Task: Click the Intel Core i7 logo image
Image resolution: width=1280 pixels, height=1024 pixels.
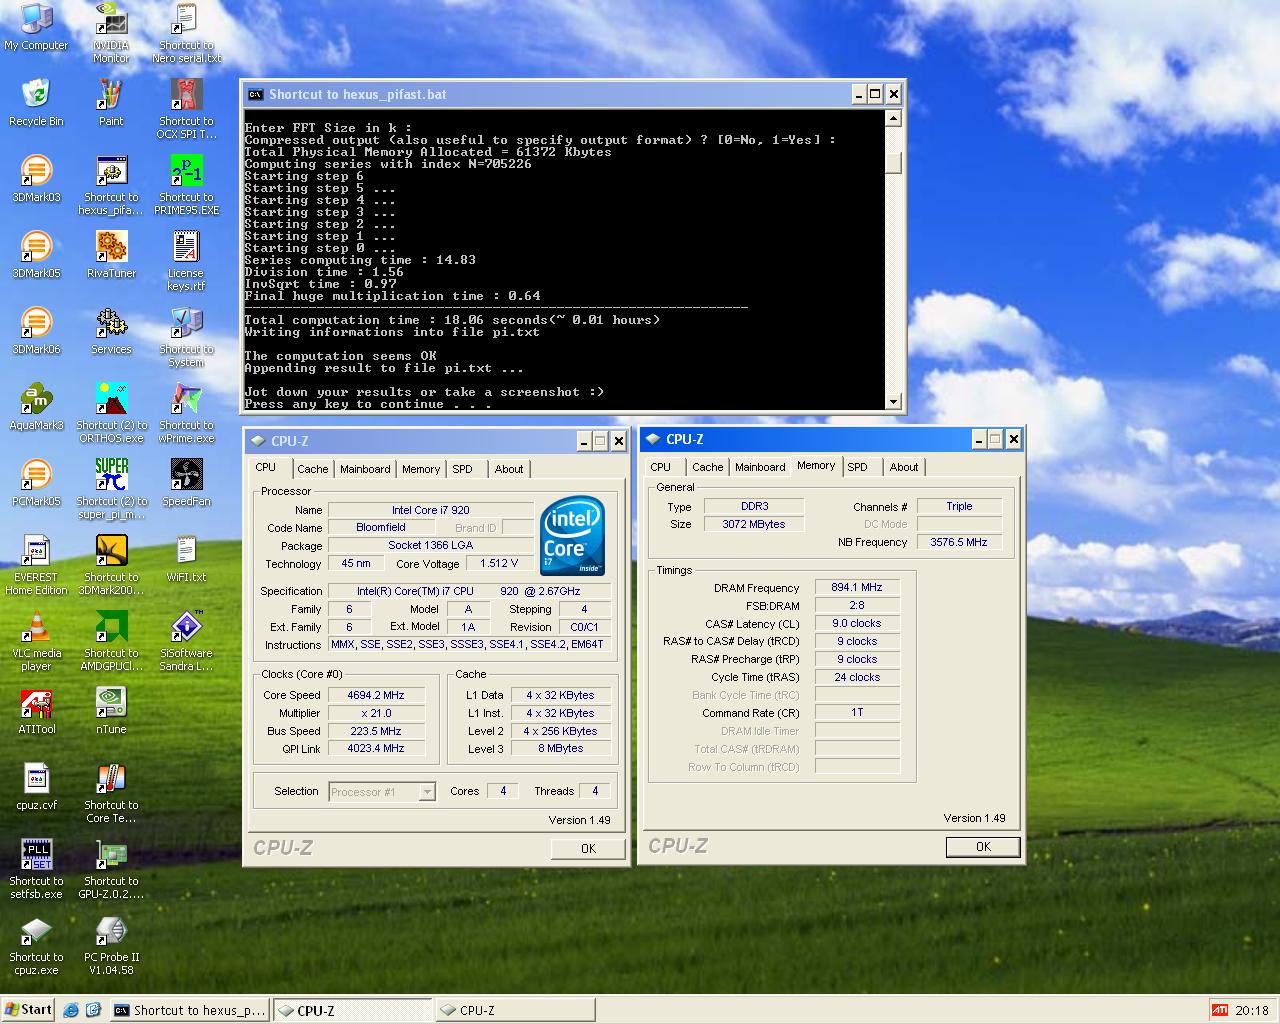Action: tap(573, 535)
